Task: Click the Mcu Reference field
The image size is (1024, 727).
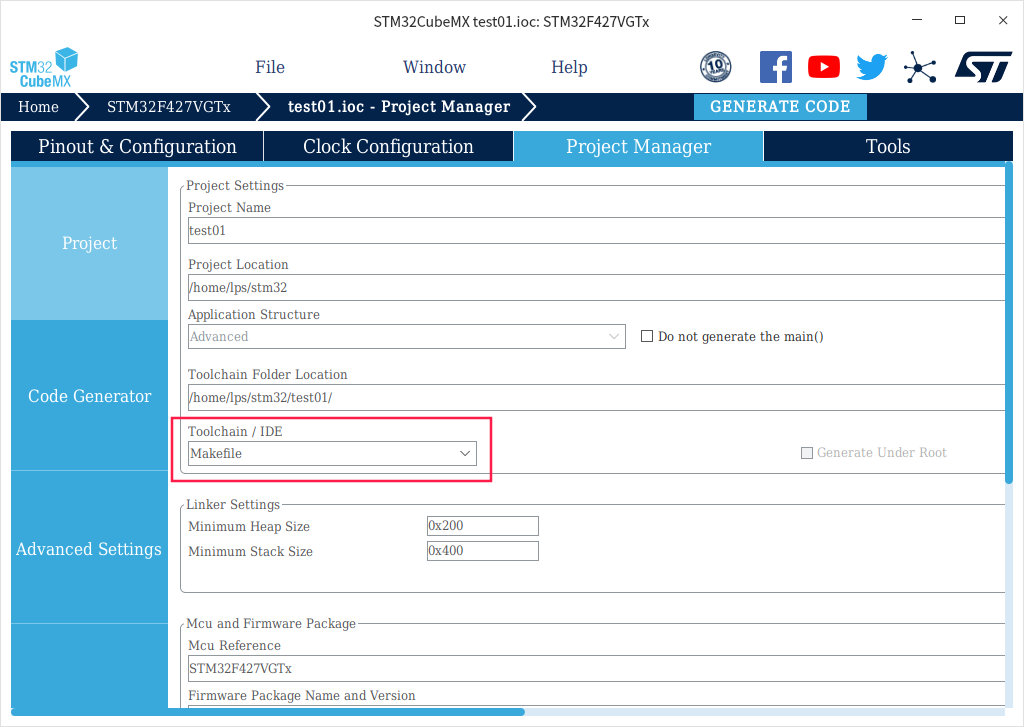Action: pyautogui.click(x=596, y=668)
